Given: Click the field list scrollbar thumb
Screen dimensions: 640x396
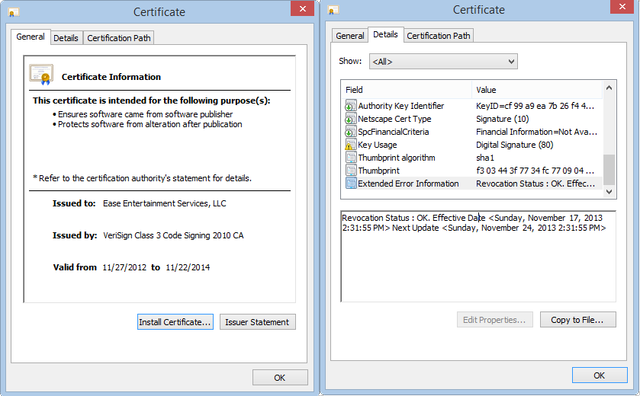Looking at the screenshot, I should (609, 169).
